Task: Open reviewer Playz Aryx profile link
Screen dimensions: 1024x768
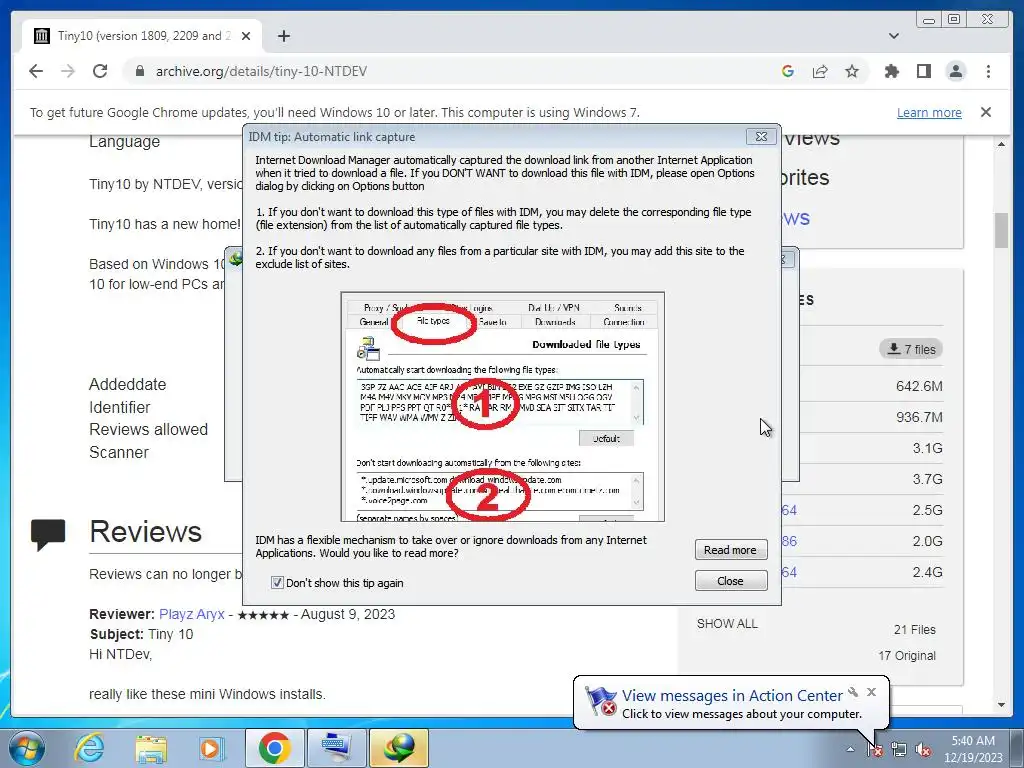Action: [x=191, y=615]
